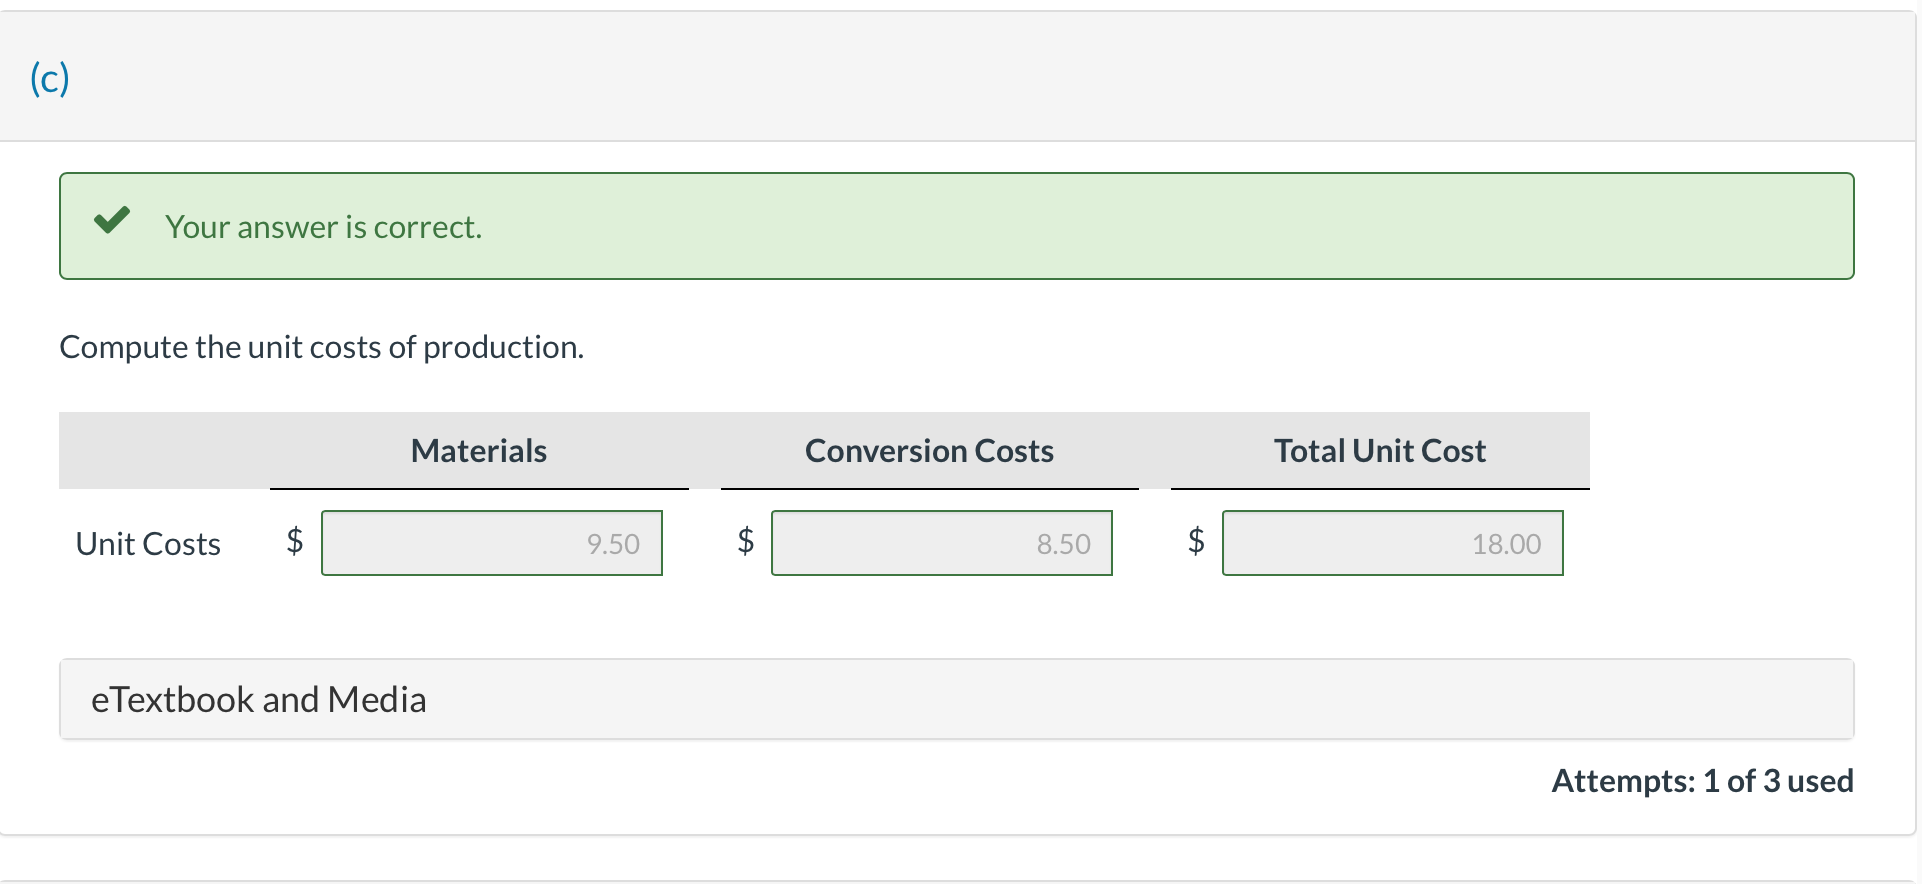Click the 'Your answer is correct.' message
The height and width of the screenshot is (884, 1922).
pos(323,227)
